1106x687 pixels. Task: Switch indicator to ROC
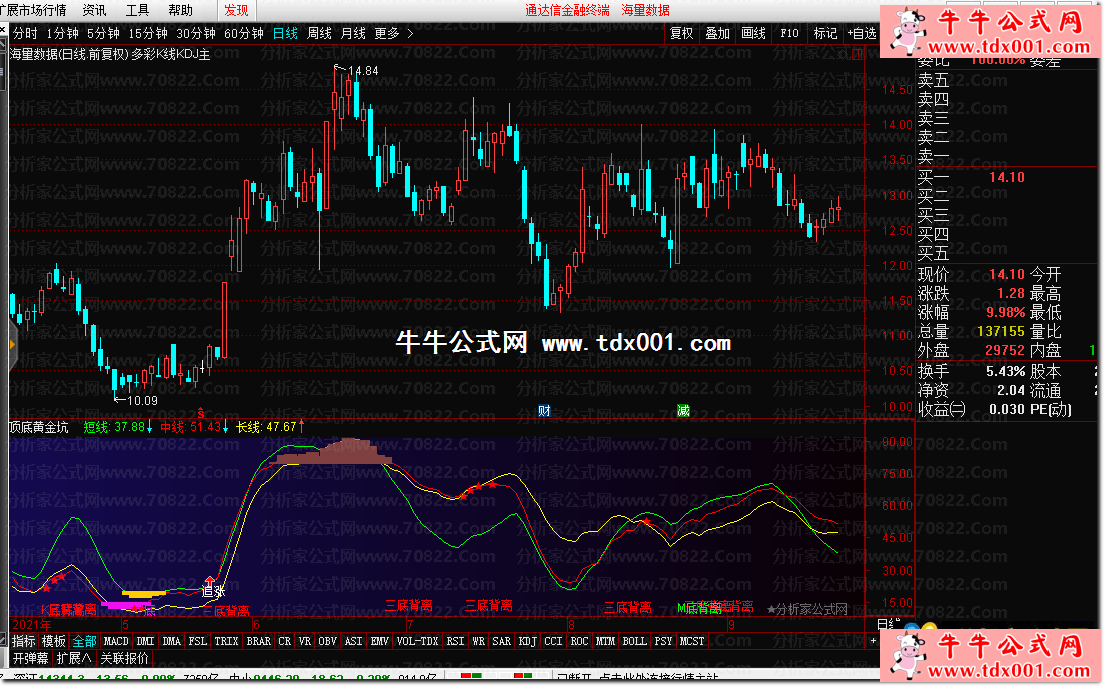pyautogui.click(x=579, y=641)
